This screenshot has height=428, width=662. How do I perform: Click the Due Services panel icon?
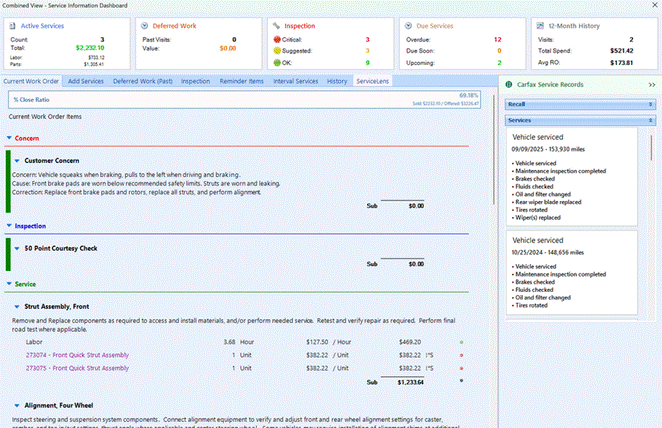(409, 26)
